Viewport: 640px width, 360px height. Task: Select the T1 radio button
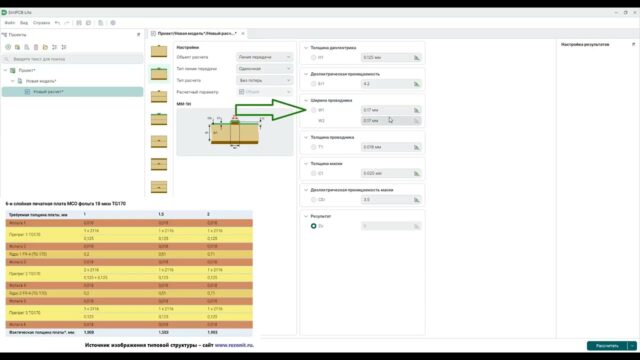click(x=313, y=147)
